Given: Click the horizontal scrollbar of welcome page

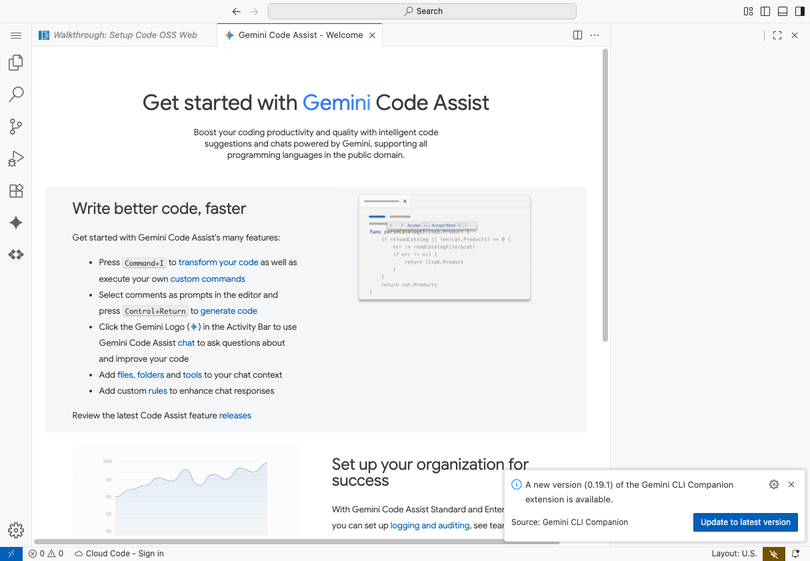Looking at the screenshot, I should (297, 542).
